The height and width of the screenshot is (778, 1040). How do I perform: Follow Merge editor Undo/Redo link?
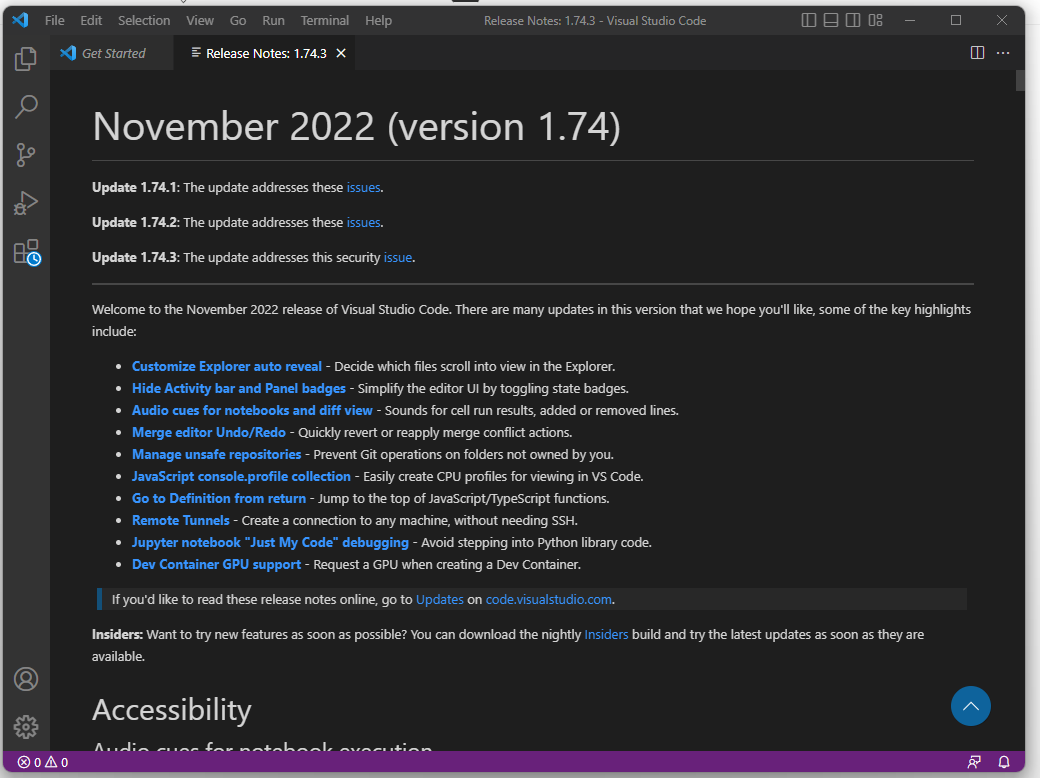209,432
